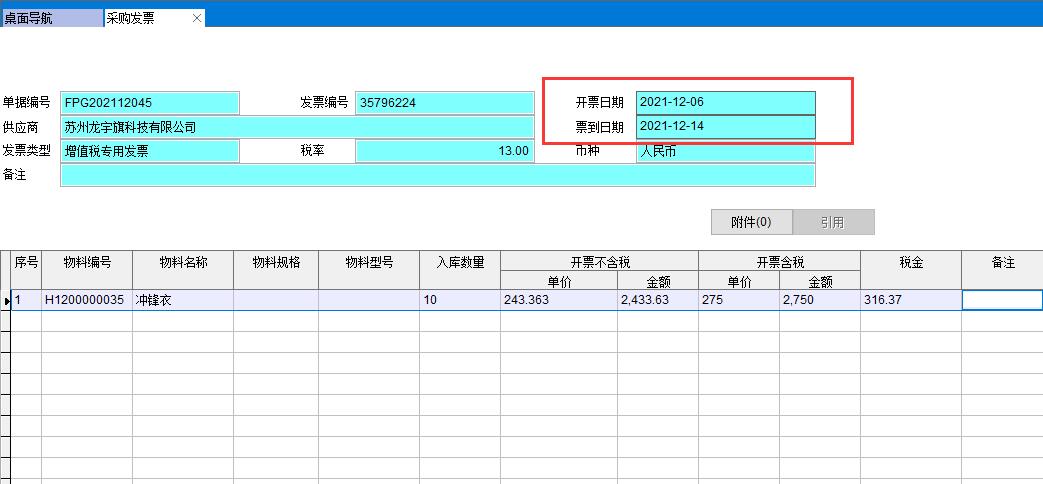Click the 备注 cell in row 1

tap(1001, 300)
